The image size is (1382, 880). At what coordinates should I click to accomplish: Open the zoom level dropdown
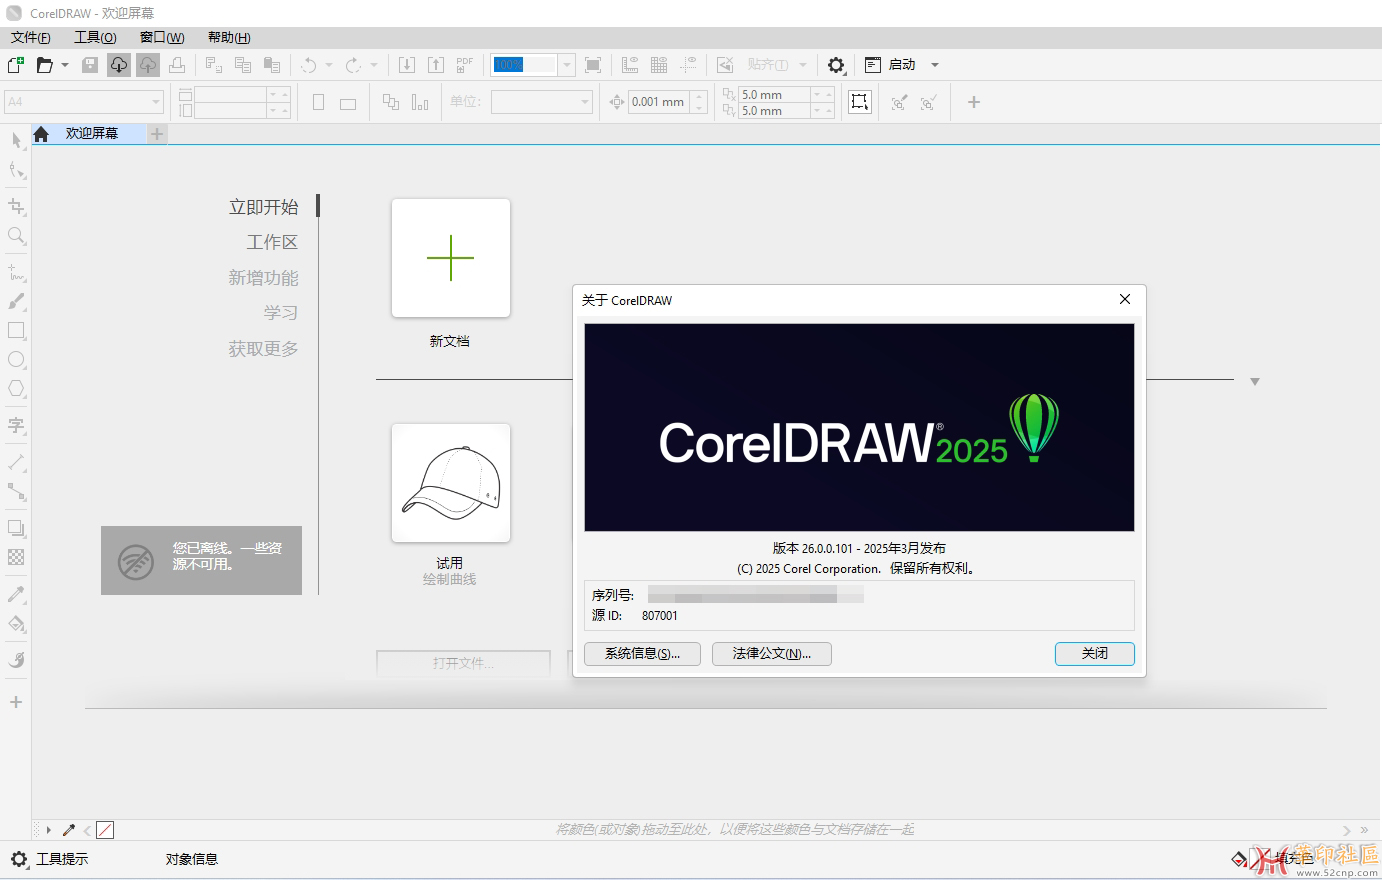[567, 65]
